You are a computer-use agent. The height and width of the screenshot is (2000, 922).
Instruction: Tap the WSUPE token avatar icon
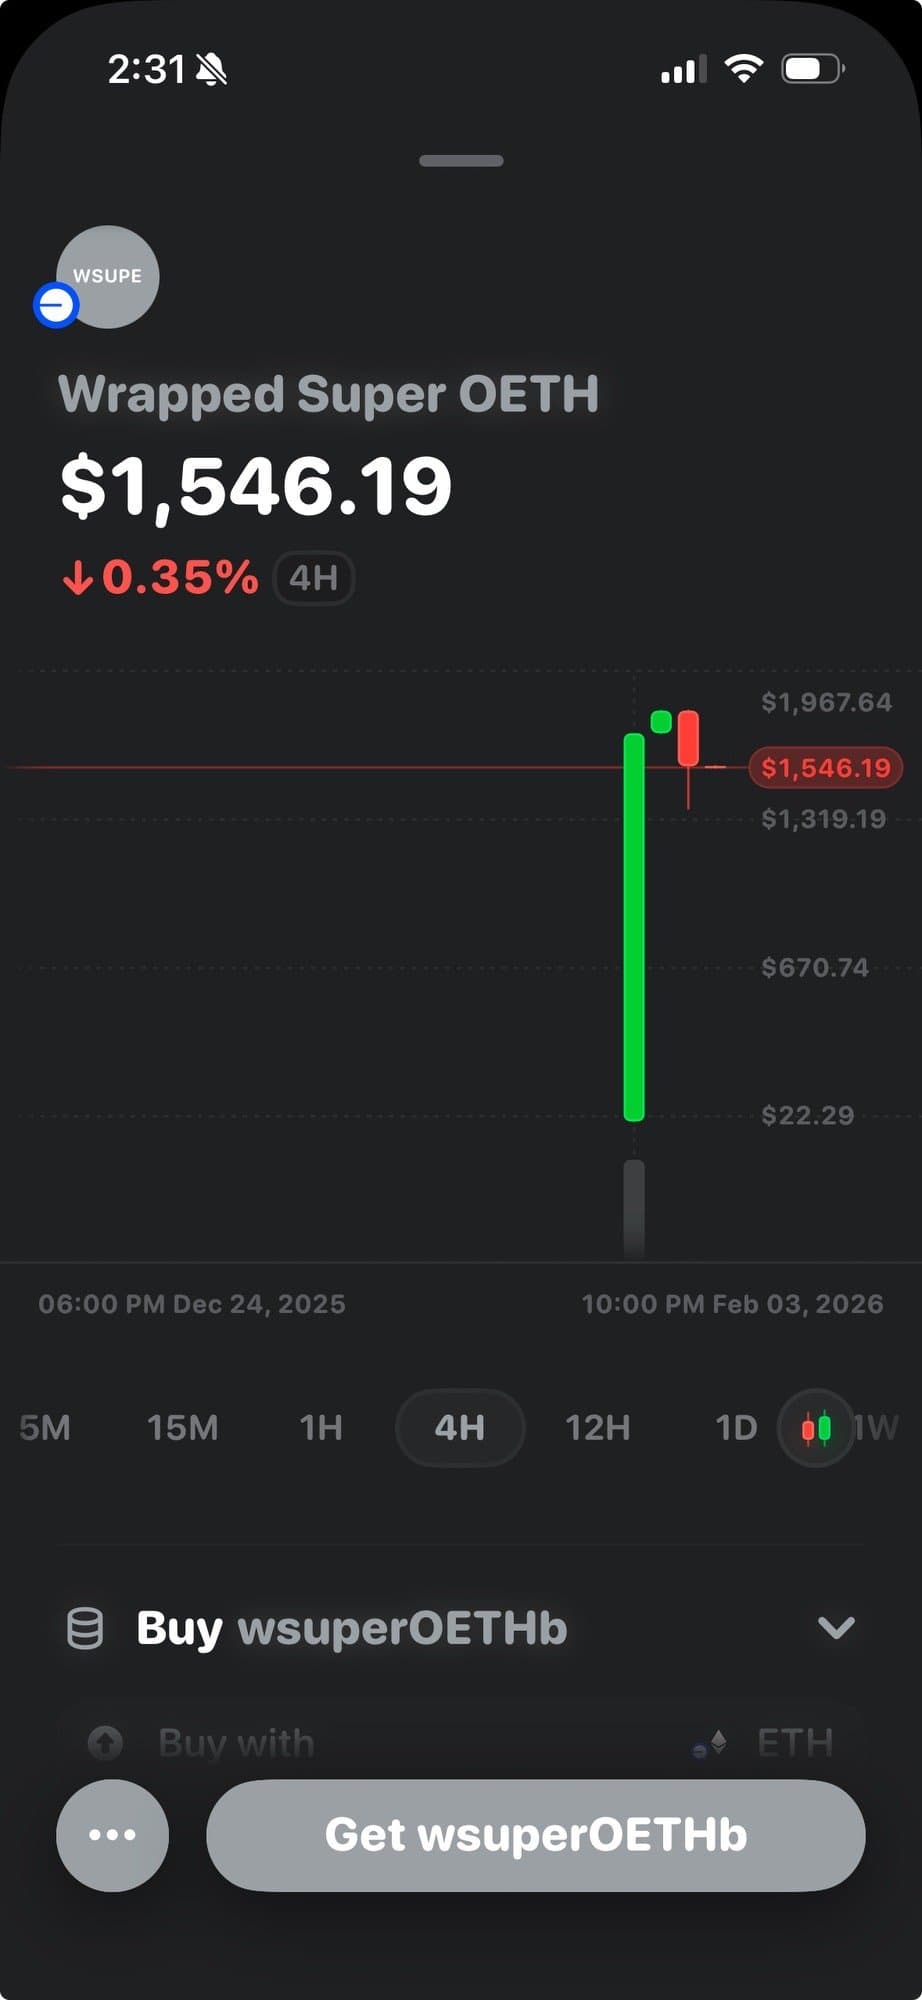(108, 276)
